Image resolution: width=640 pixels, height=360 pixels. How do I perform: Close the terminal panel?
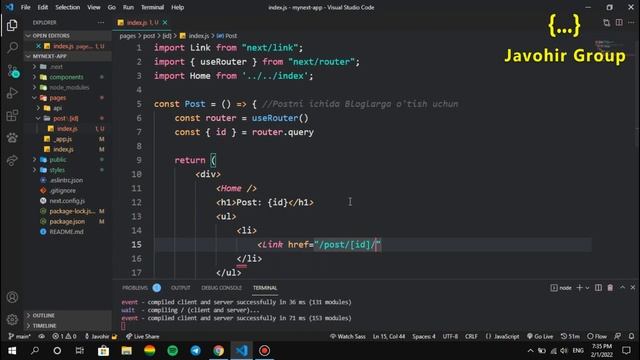pos(633,288)
